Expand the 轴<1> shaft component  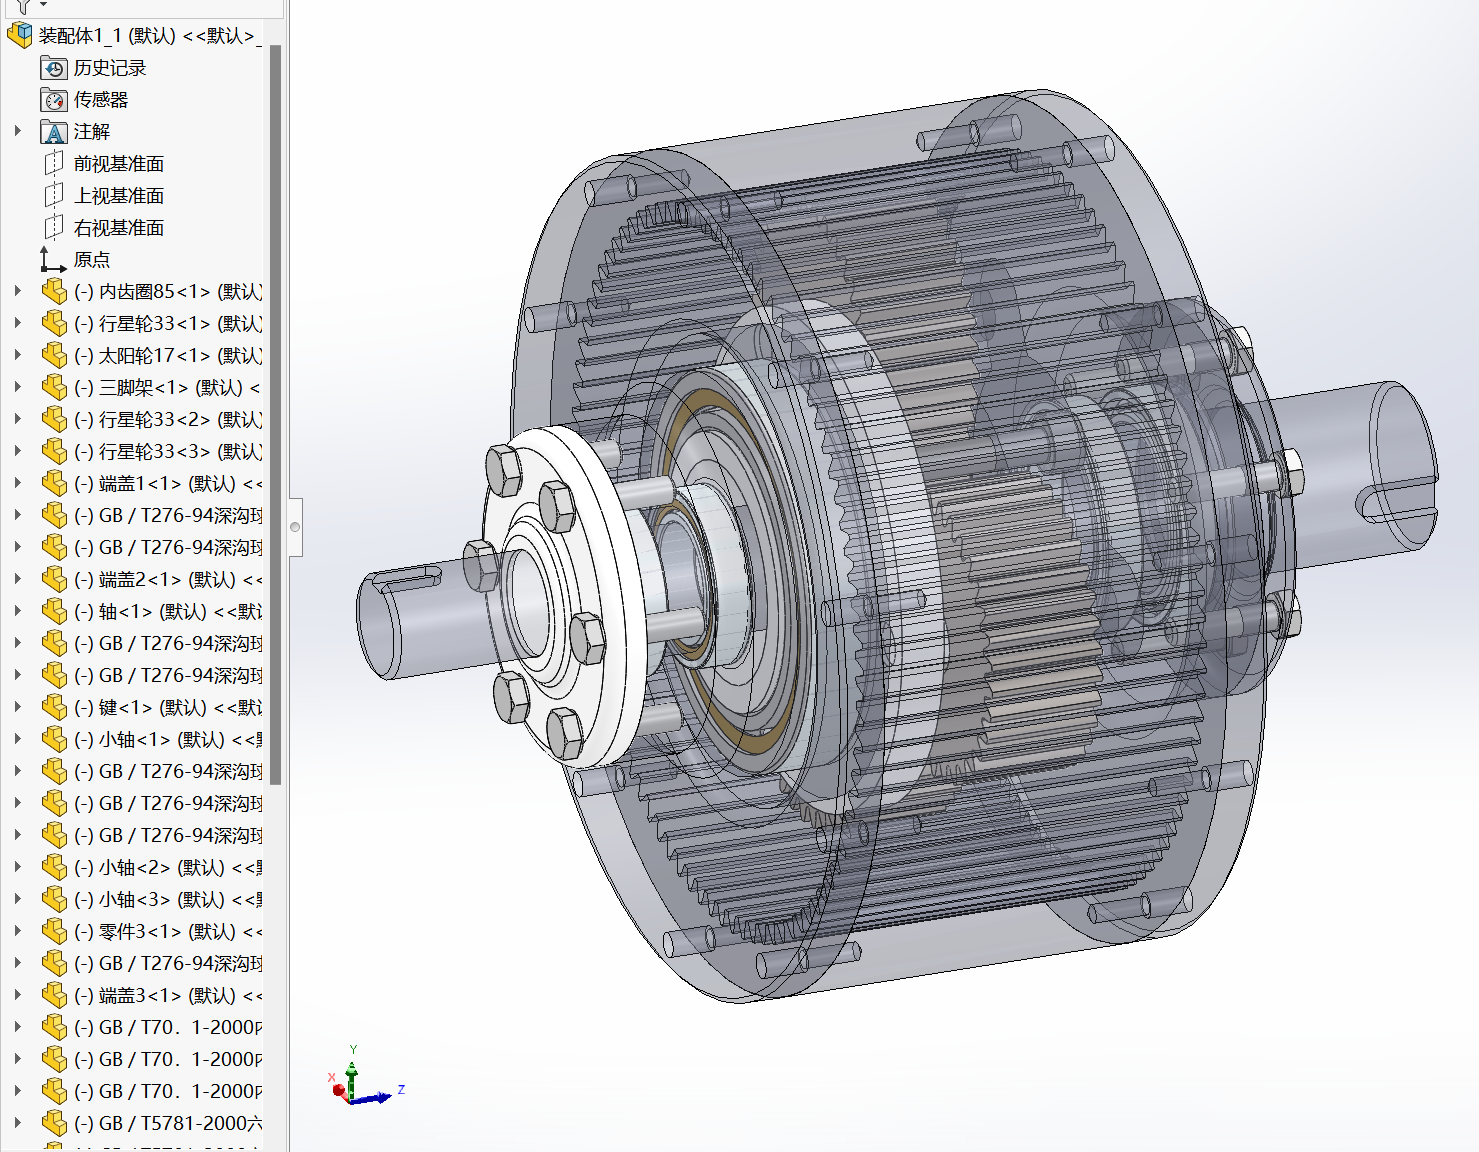tap(17, 611)
